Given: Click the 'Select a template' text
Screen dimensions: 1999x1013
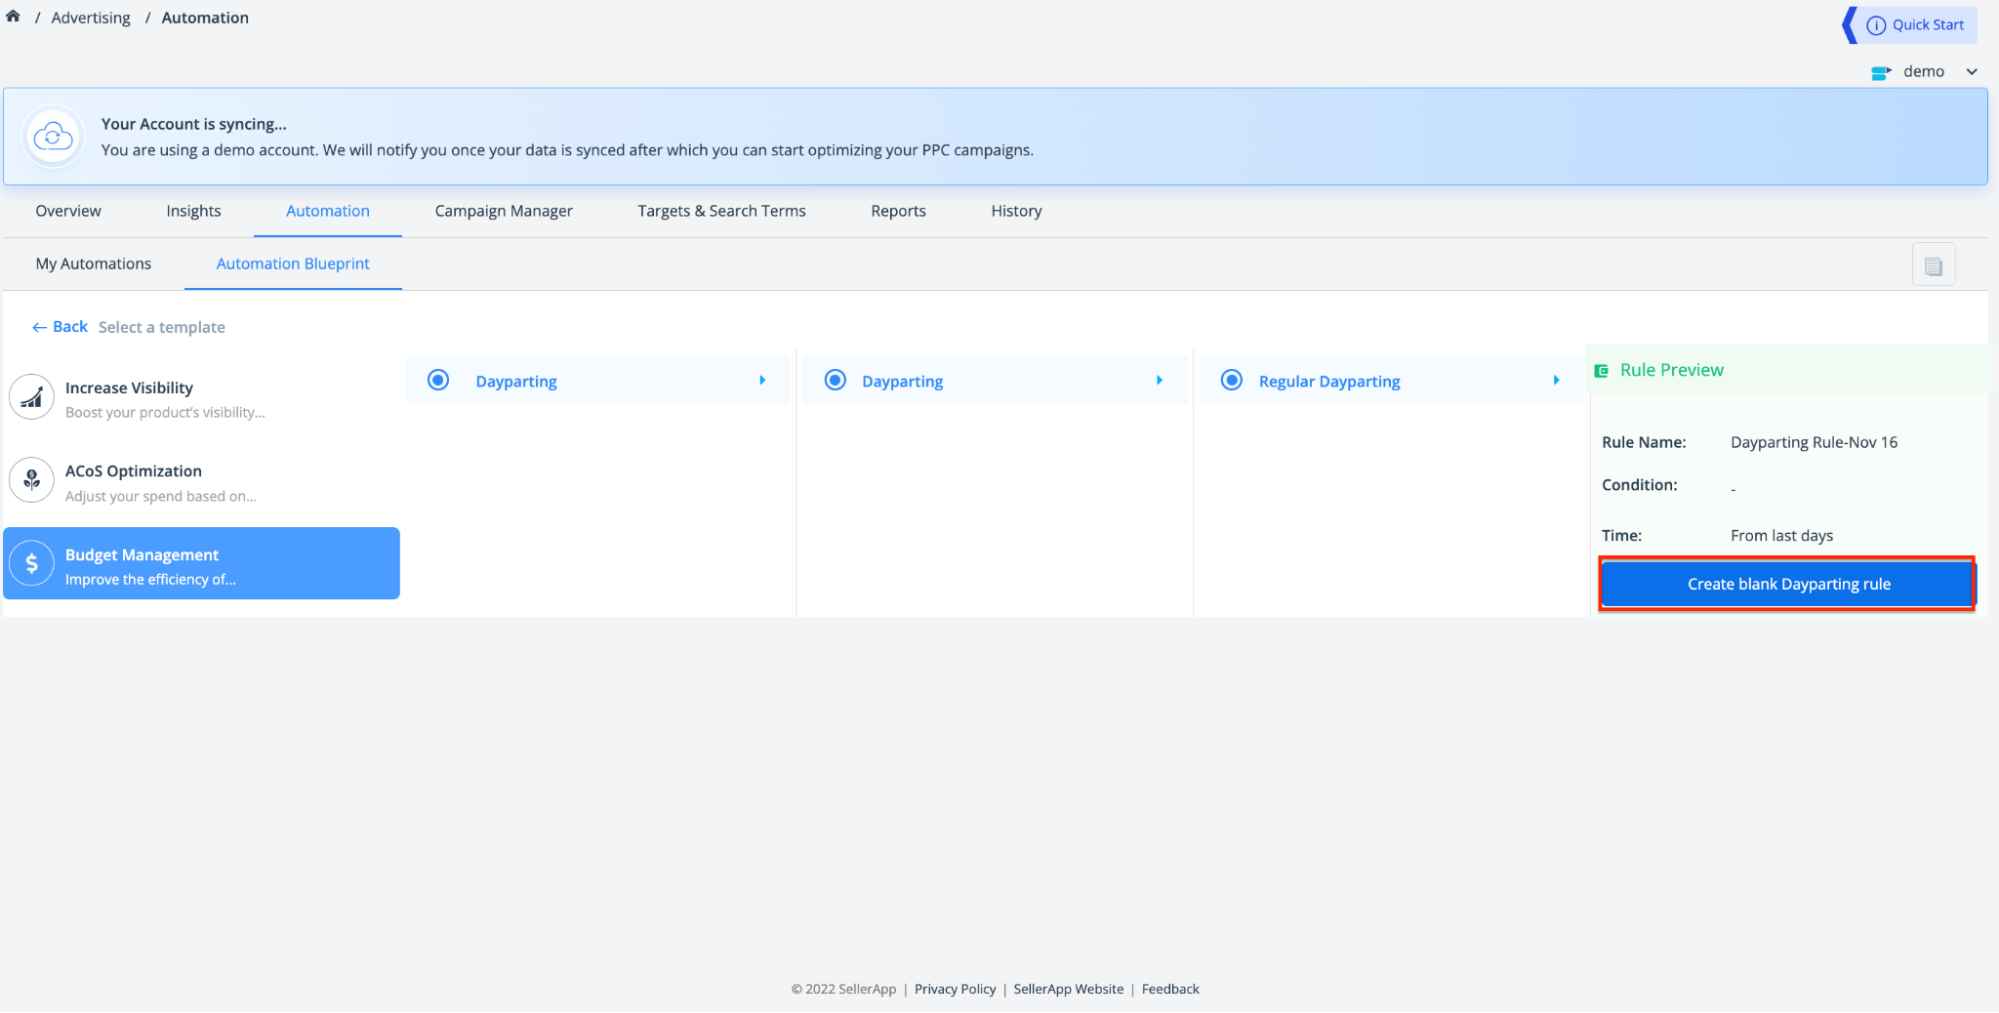Looking at the screenshot, I should pos(162,327).
